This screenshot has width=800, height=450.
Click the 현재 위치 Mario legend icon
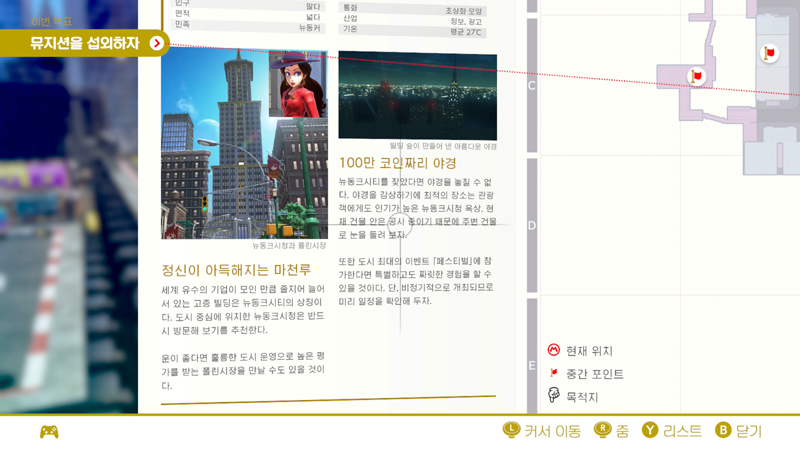tap(554, 350)
